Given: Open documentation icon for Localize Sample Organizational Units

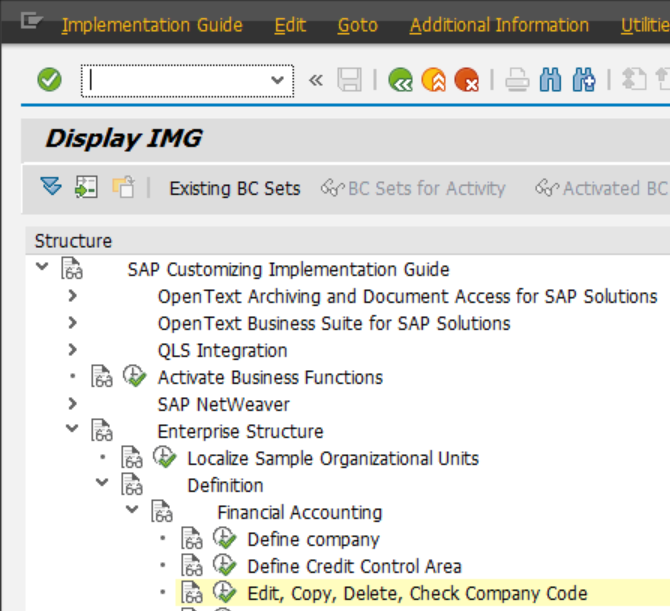Looking at the screenshot, I should [132, 457].
